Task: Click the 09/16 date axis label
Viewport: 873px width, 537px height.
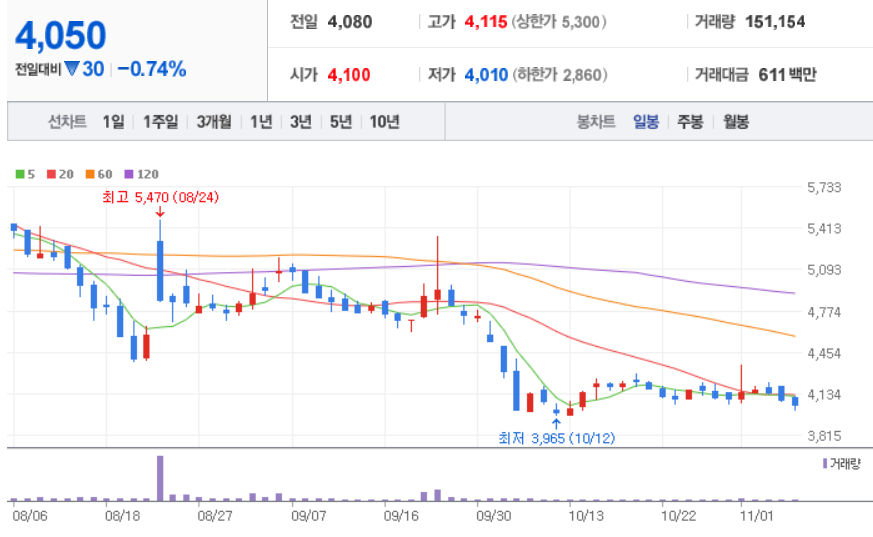Action: (401, 516)
